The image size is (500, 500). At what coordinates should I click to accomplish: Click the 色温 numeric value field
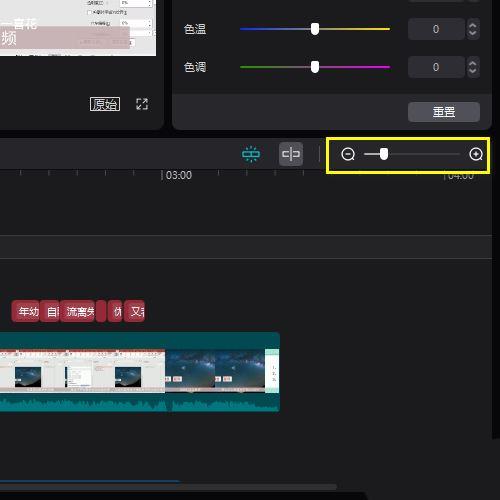tap(436, 29)
